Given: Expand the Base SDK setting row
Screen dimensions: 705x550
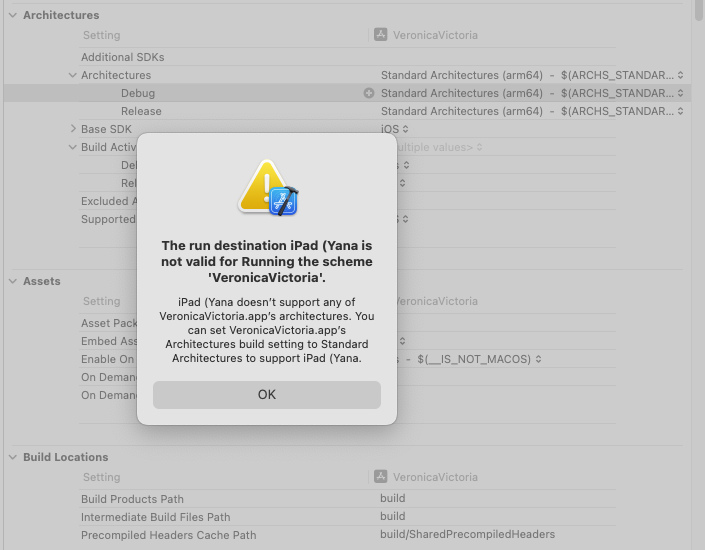Looking at the screenshot, I should pyautogui.click(x=73, y=129).
